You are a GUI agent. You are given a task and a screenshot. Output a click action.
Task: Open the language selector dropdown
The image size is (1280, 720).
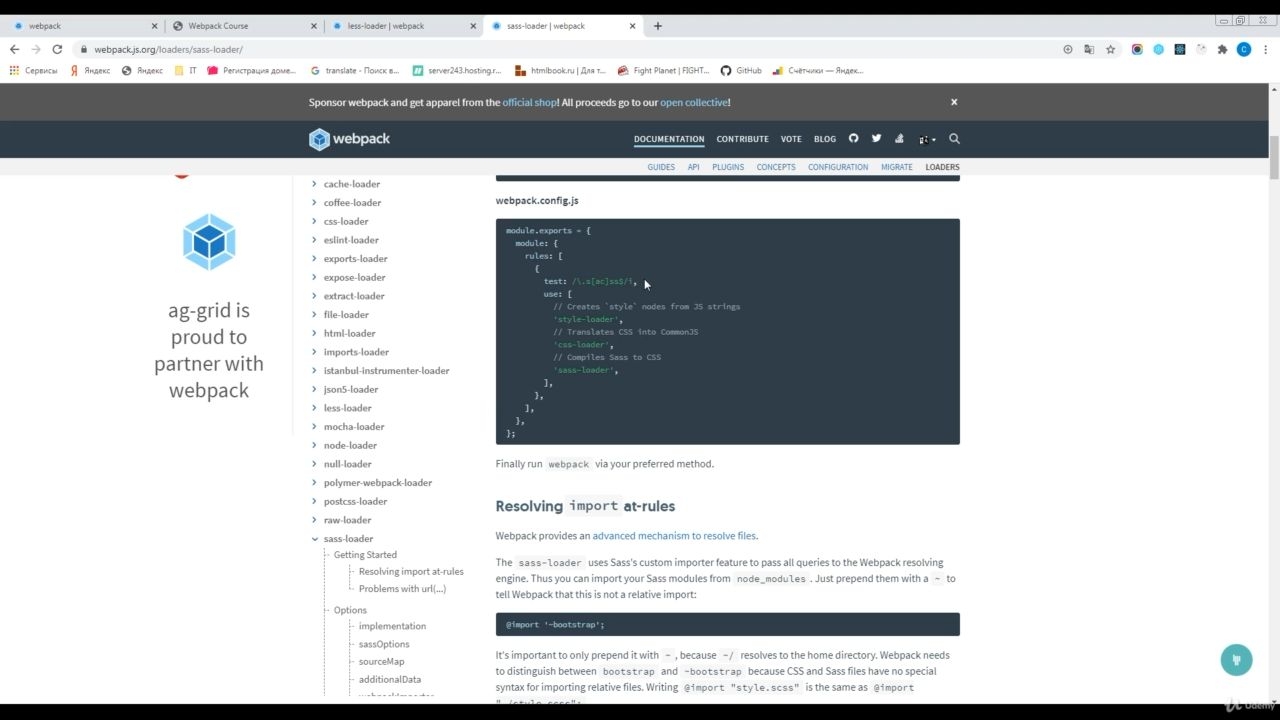[927, 139]
